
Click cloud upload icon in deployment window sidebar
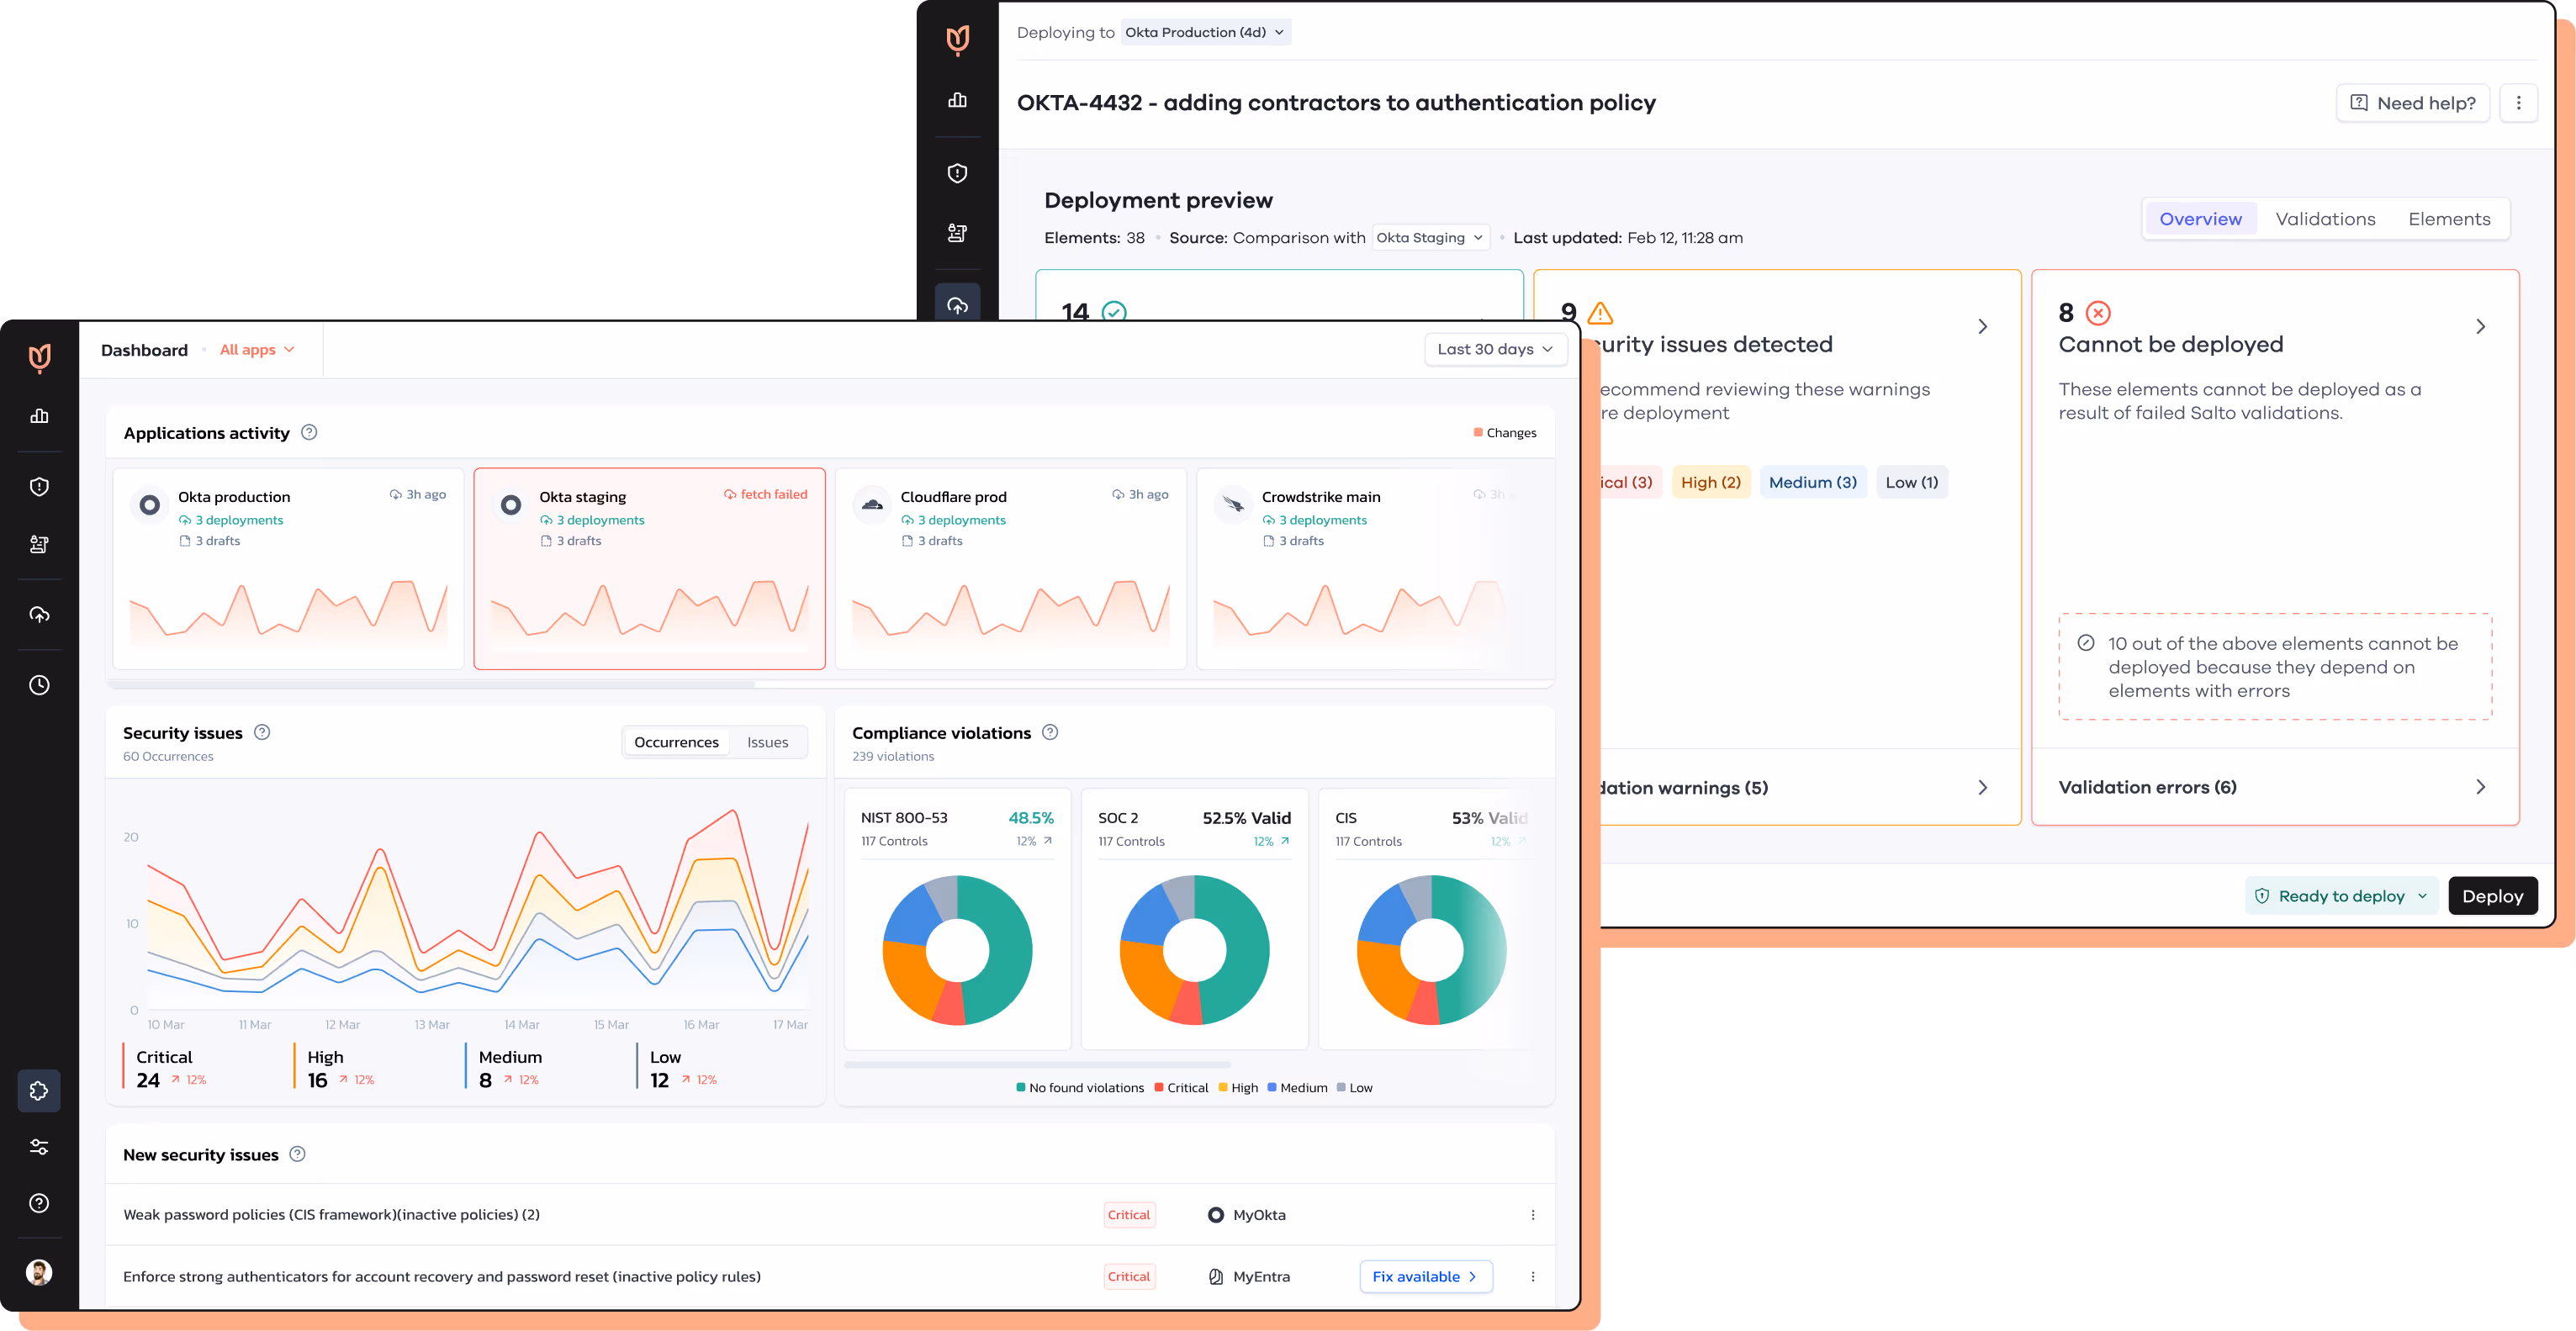tap(957, 304)
